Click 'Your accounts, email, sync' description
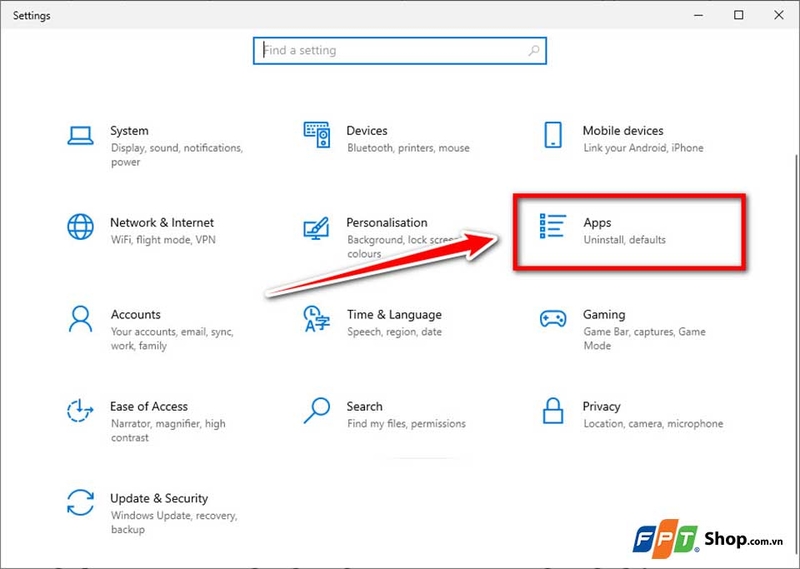Viewport: 800px width, 569px height. pyautogui.click(x=172, y=338)
